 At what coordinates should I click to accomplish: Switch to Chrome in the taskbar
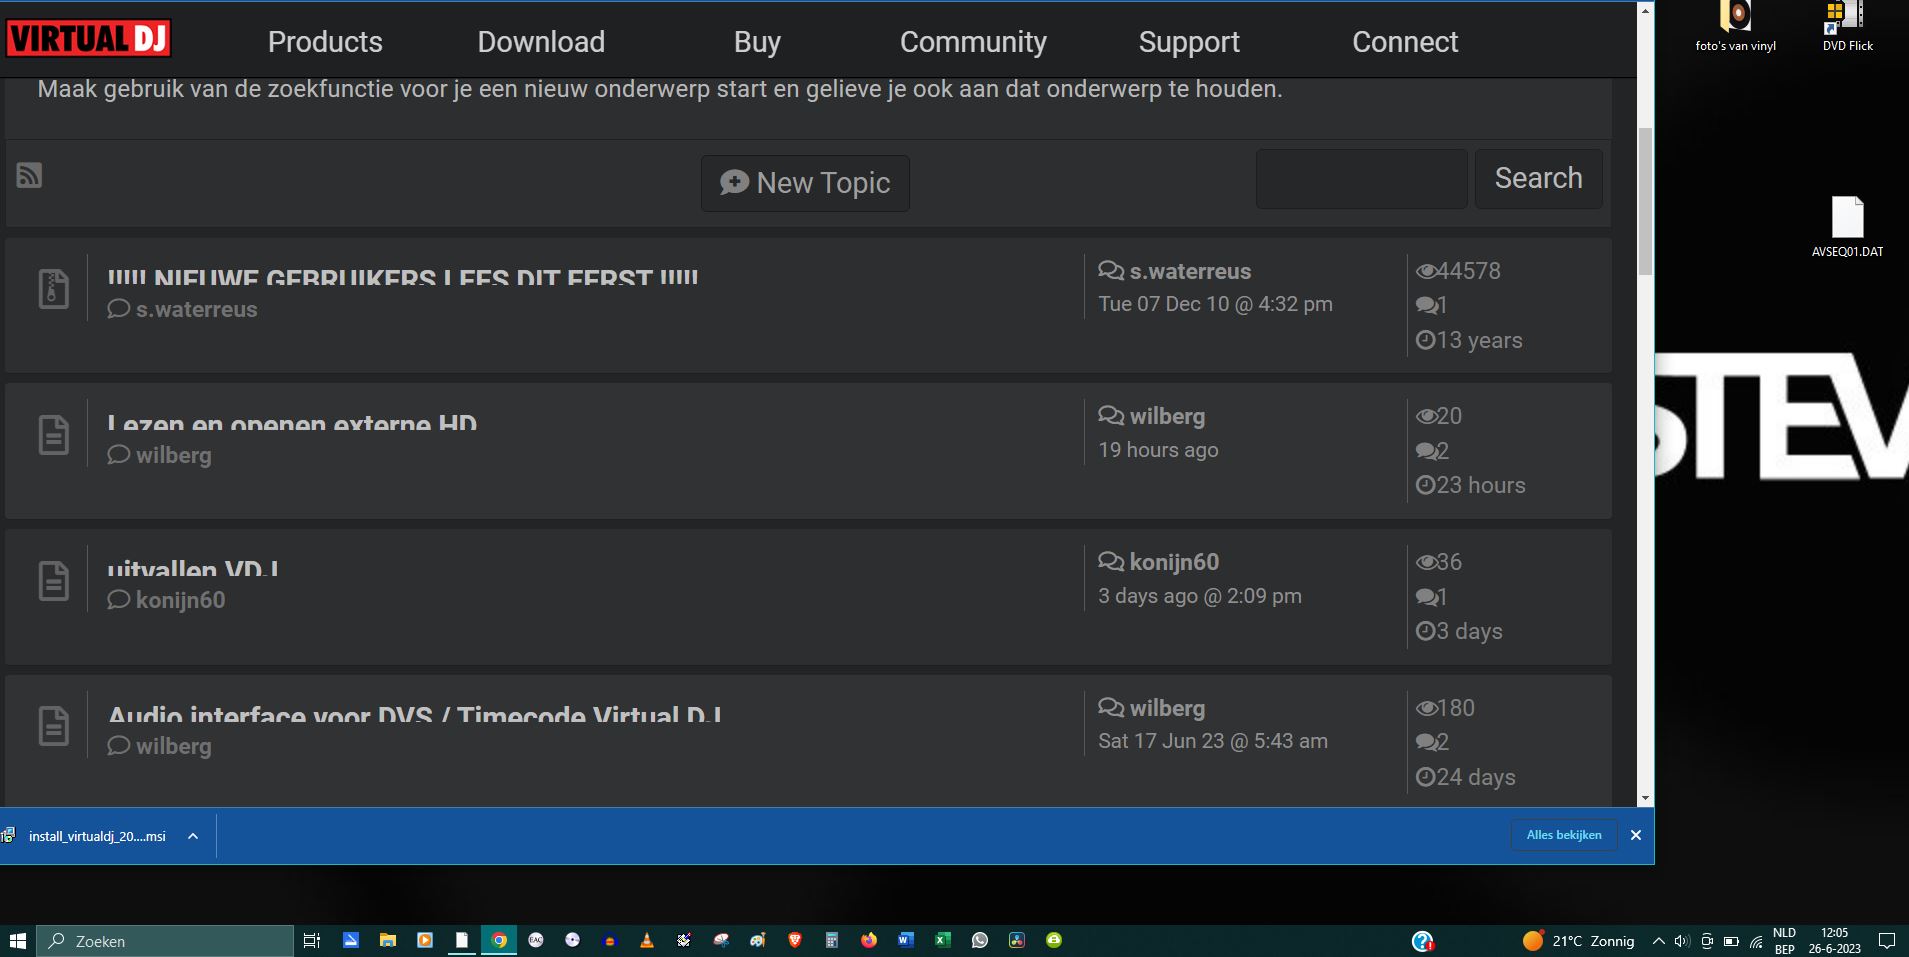click(x=499, y=940)
